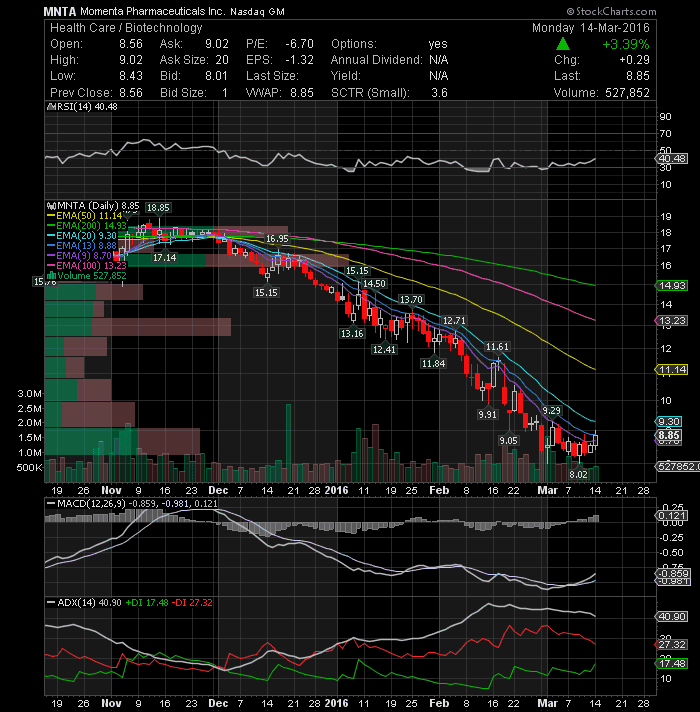Click the EMA(13) 8.88 legend entry
Image resolution: width=700 pixels, height=712 pixels.
(x=86, y=246)
